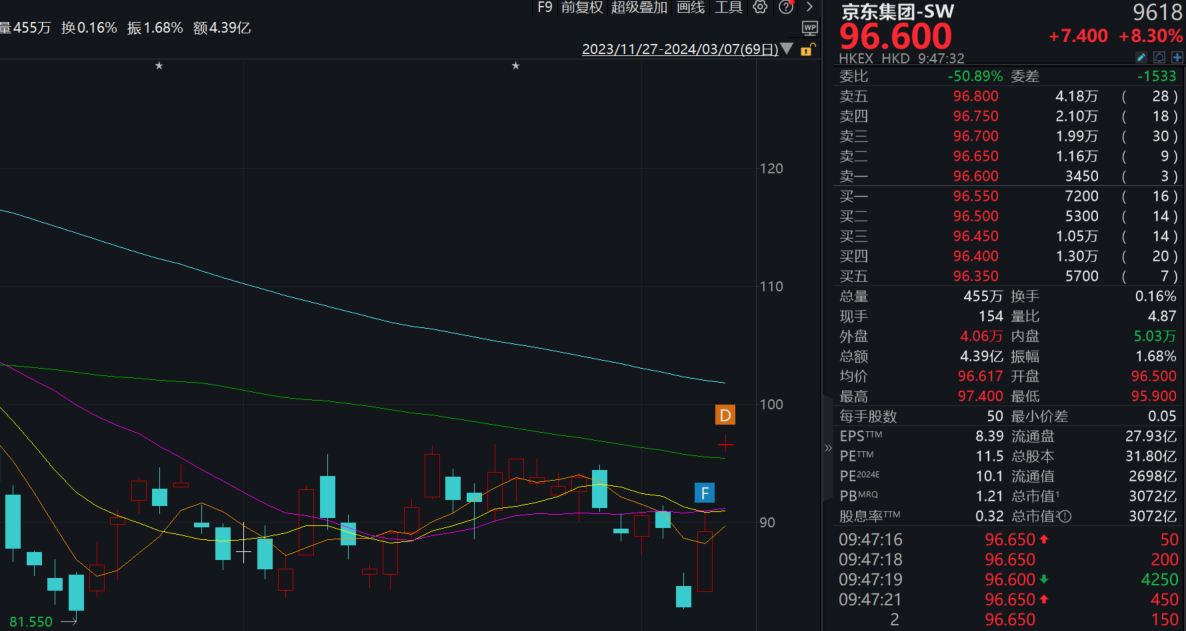Click the percent change +8.30%
Viewport: 1186px width, 631px height.
(x=1150, y=36)
